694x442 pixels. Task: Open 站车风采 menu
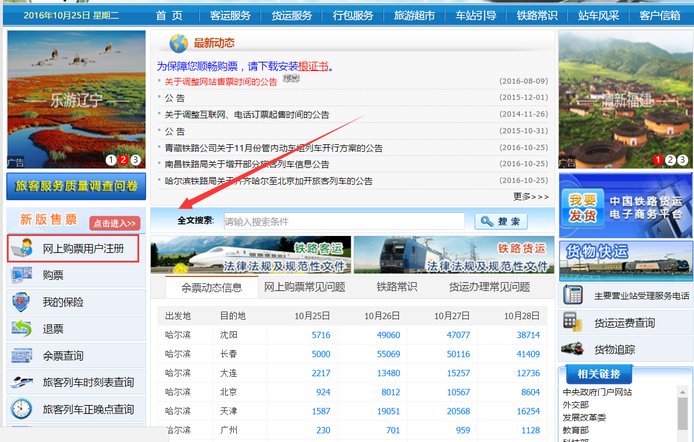[x=598, y=15]
